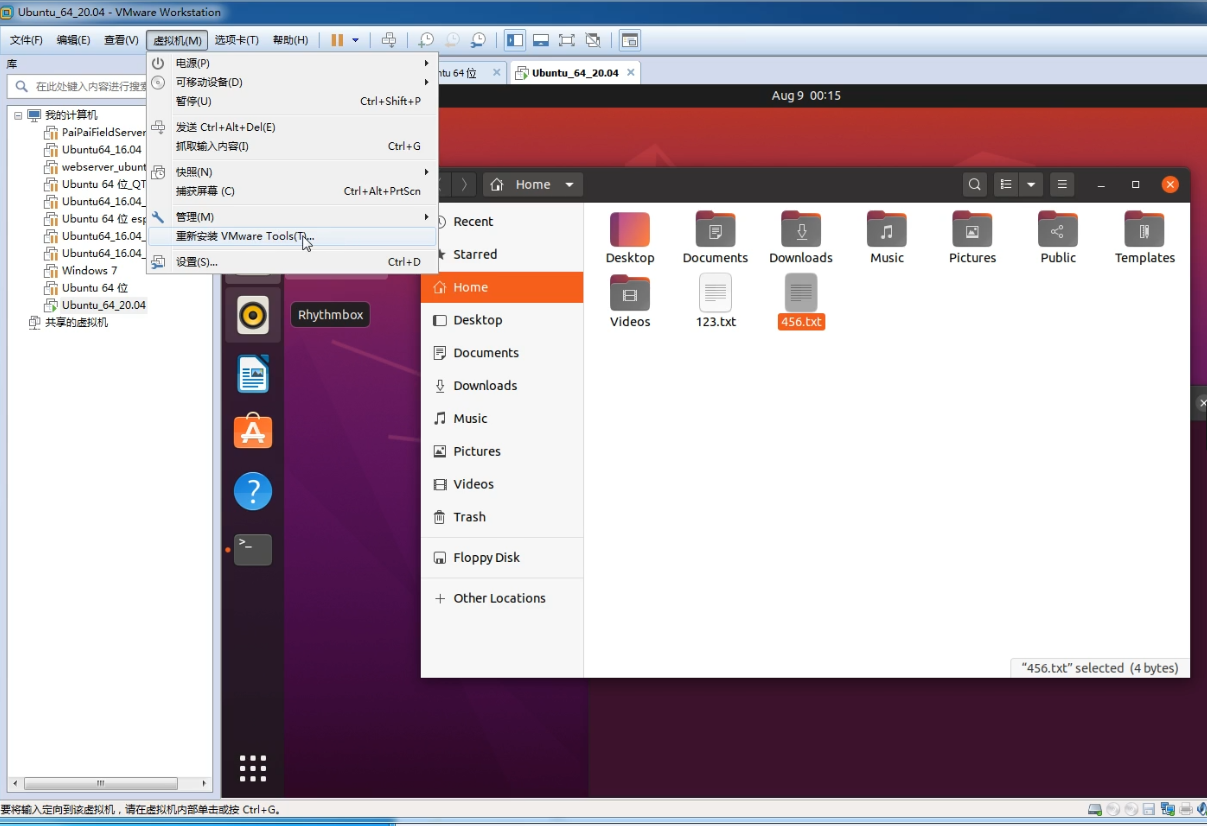
Task: Click the printer status bar icon
Action: click(x=1186, y=809)
